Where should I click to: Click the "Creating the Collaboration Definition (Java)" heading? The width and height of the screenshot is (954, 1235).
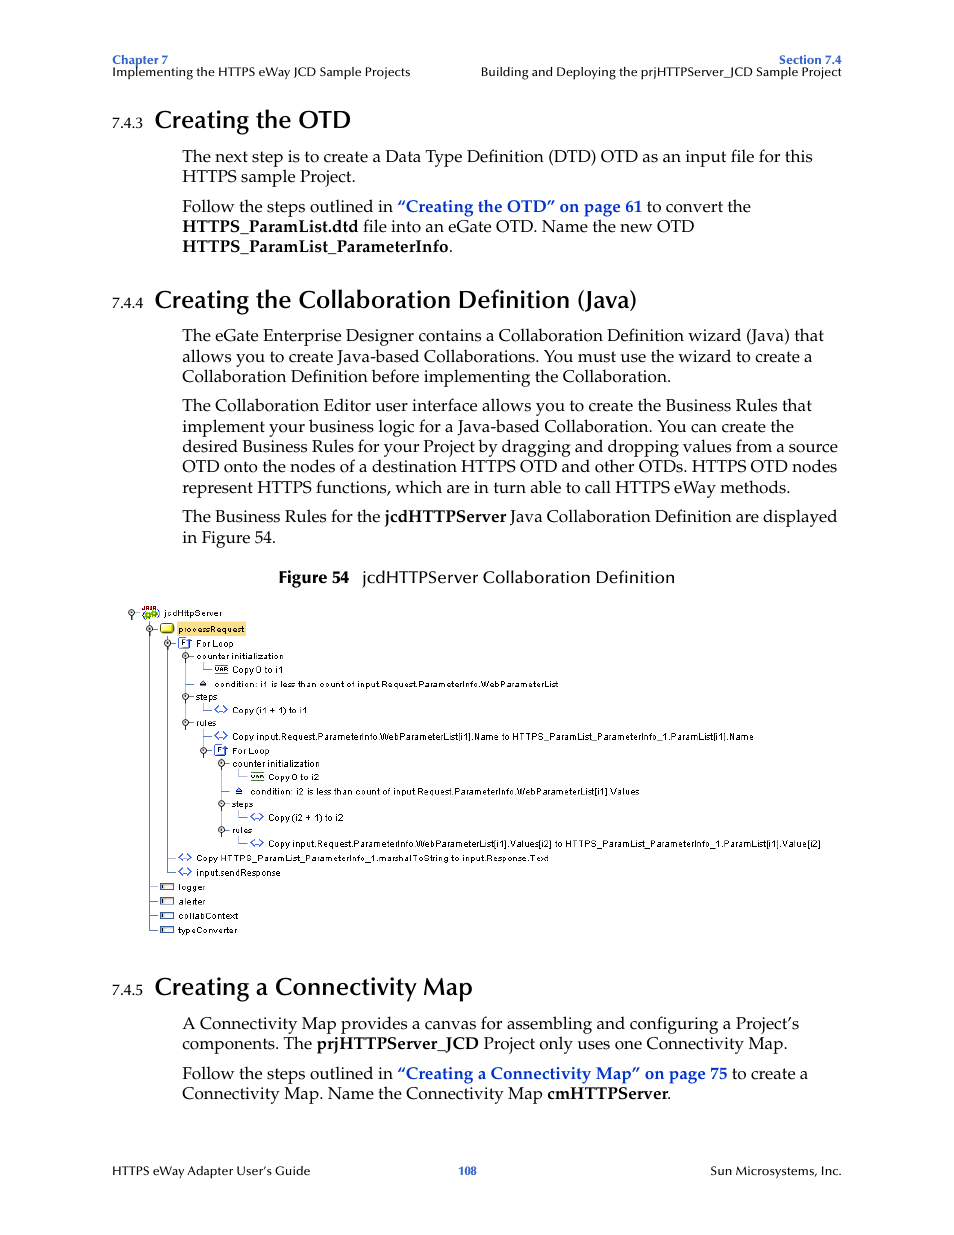pos(395,300)
